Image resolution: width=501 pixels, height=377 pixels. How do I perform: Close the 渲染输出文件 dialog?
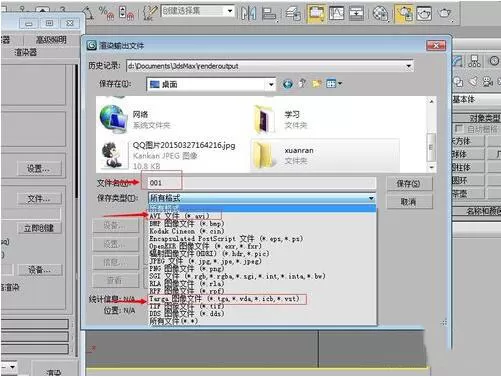pyautogui.click(x=436, y=46)
